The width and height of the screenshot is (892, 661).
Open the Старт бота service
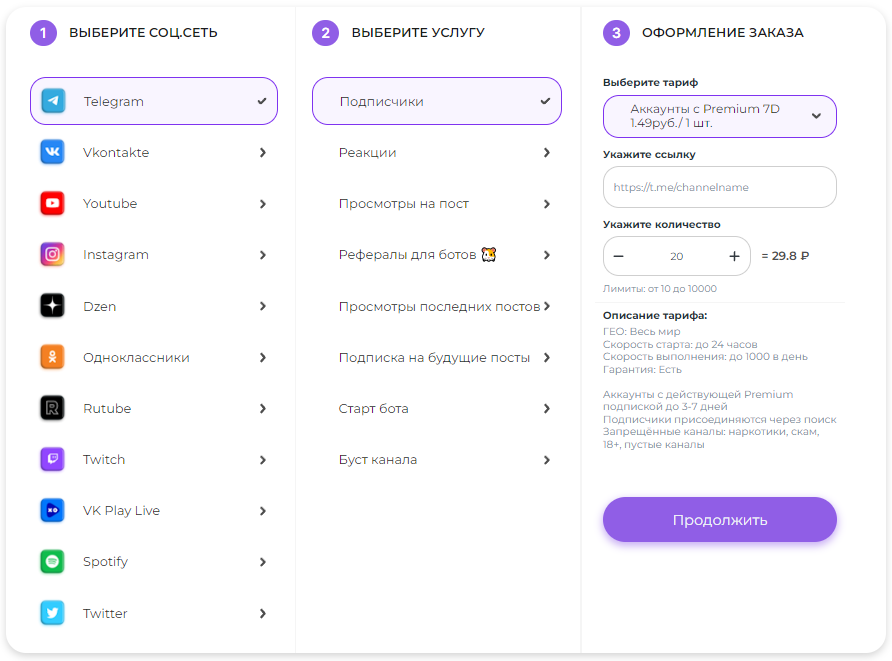374,408
